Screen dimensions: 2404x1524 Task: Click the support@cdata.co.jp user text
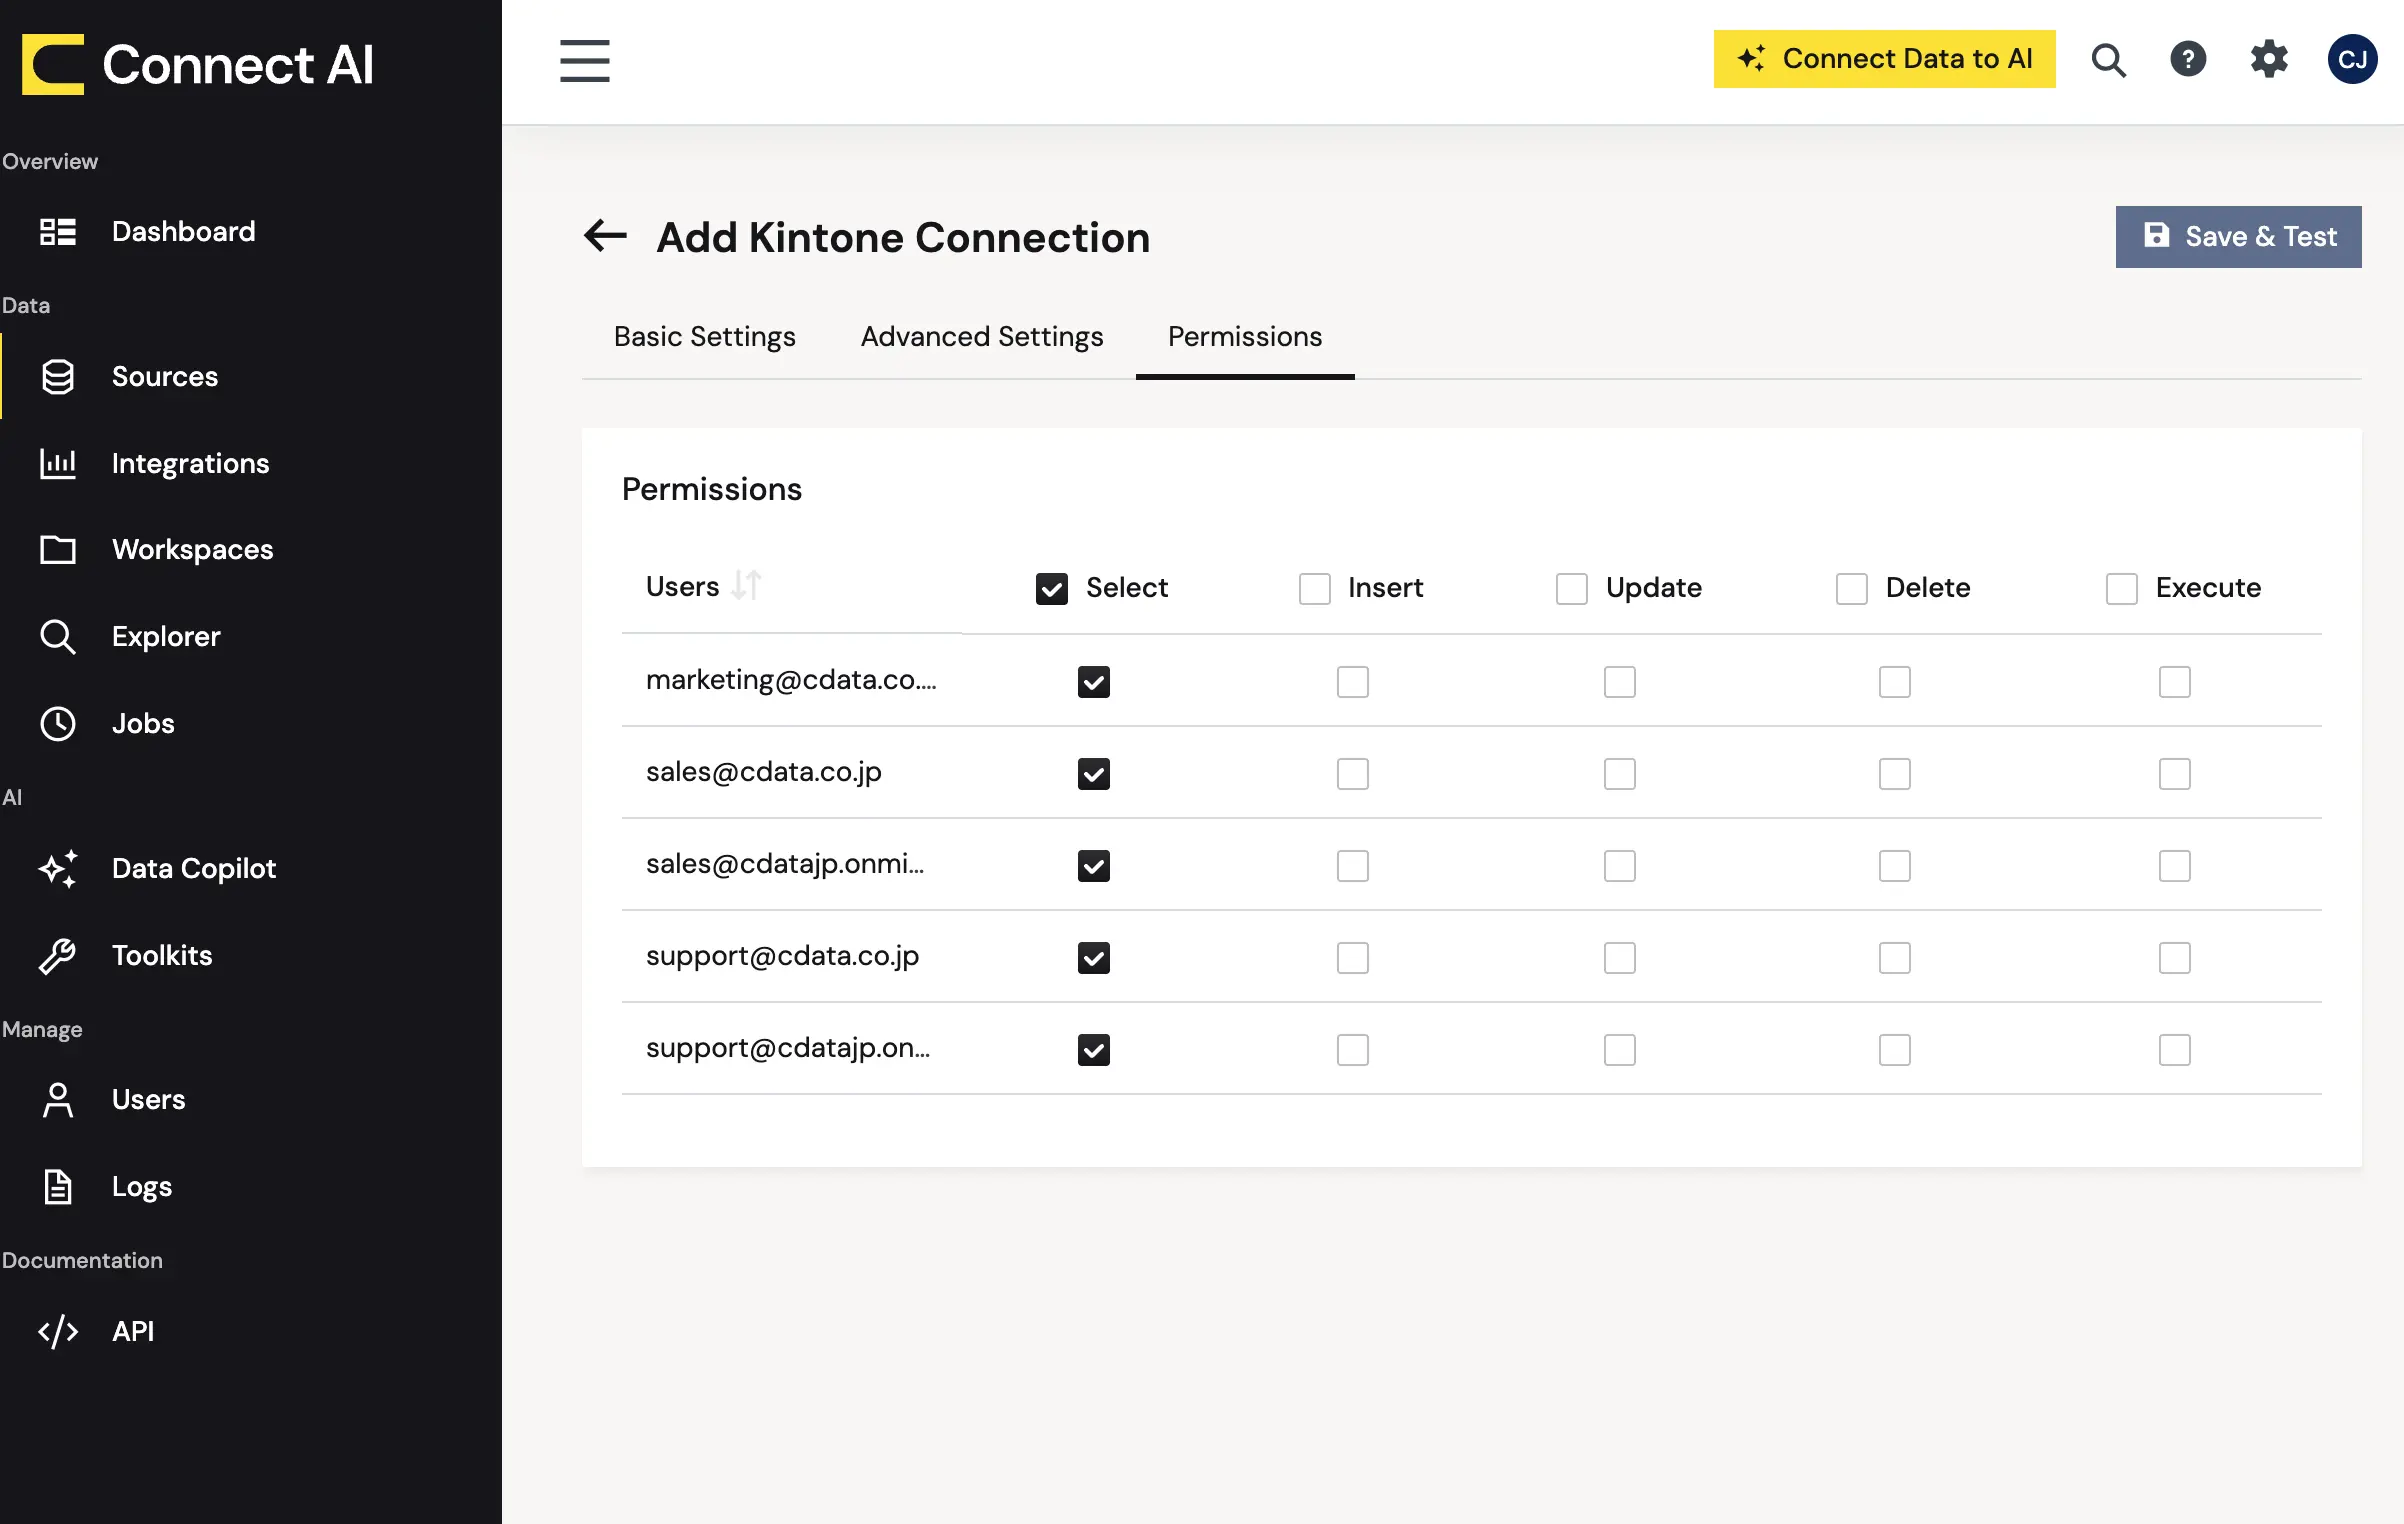pyautogui.click(x=782, y=956)
